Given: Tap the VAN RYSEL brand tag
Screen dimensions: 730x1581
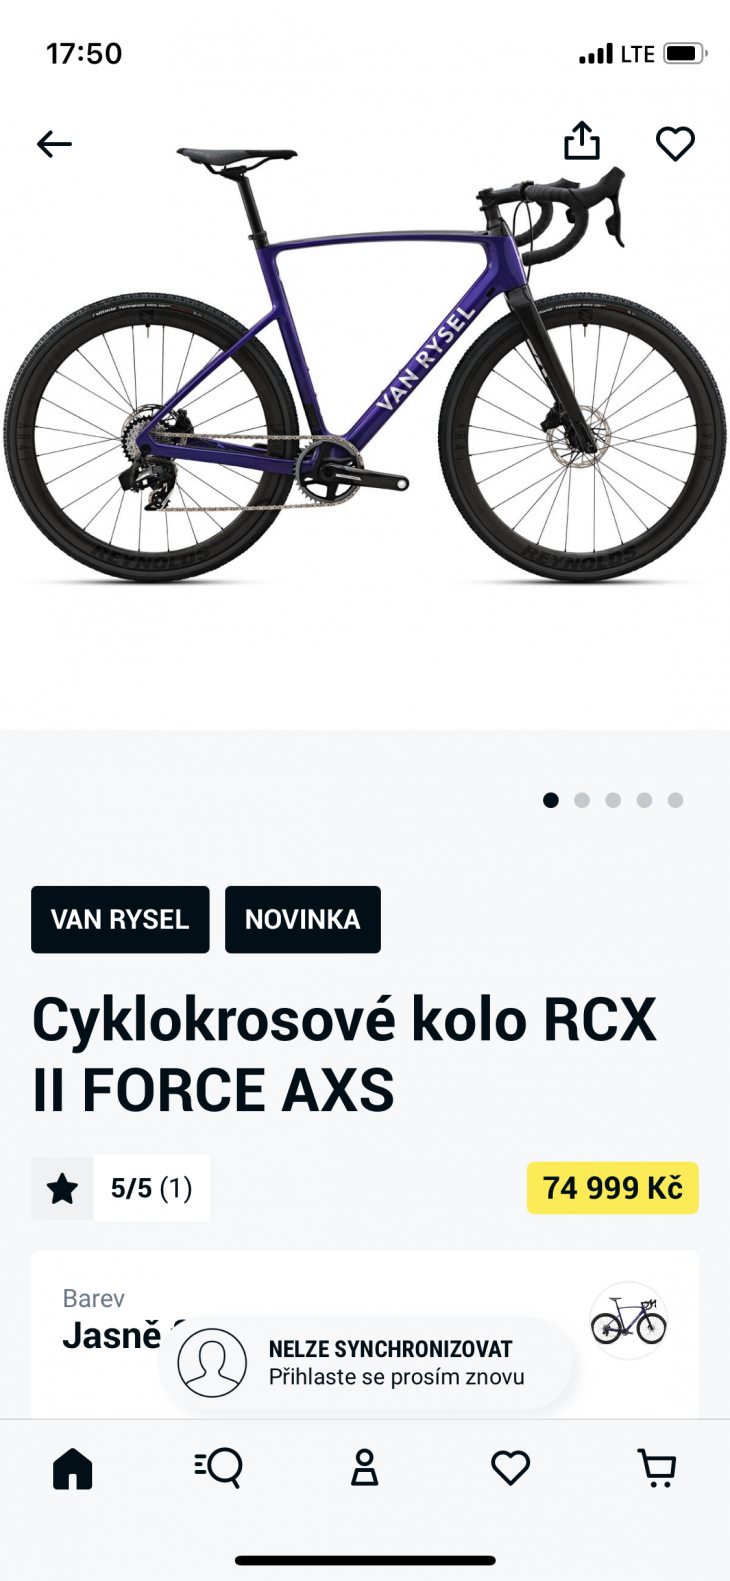Looking at the screenshot, I should point(120,919).
